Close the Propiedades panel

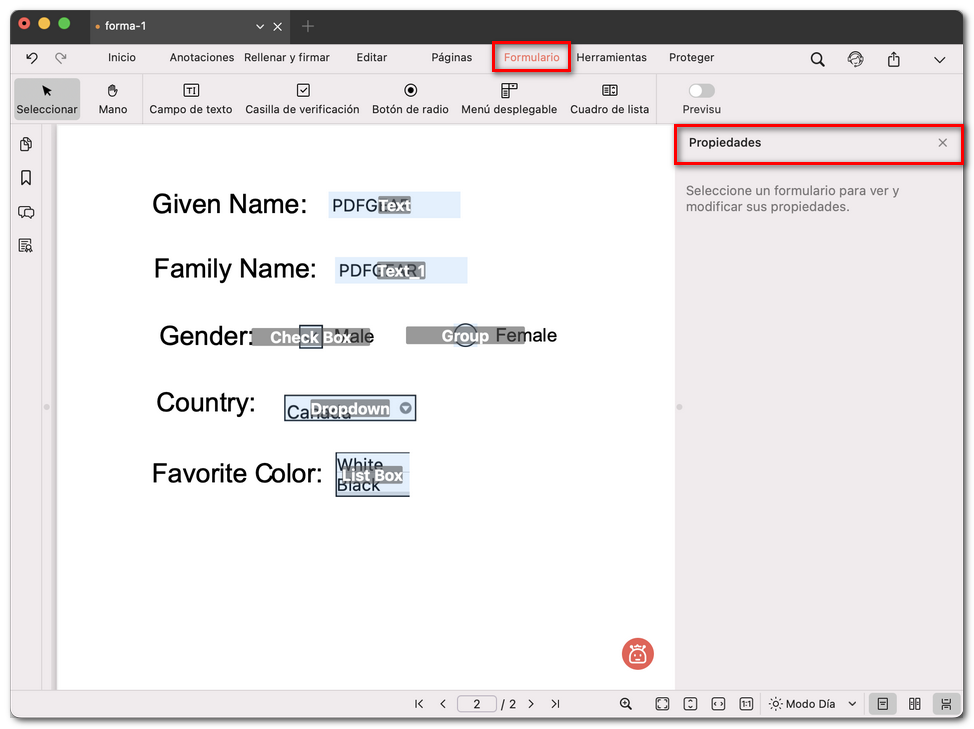click(x=942, y=143)
